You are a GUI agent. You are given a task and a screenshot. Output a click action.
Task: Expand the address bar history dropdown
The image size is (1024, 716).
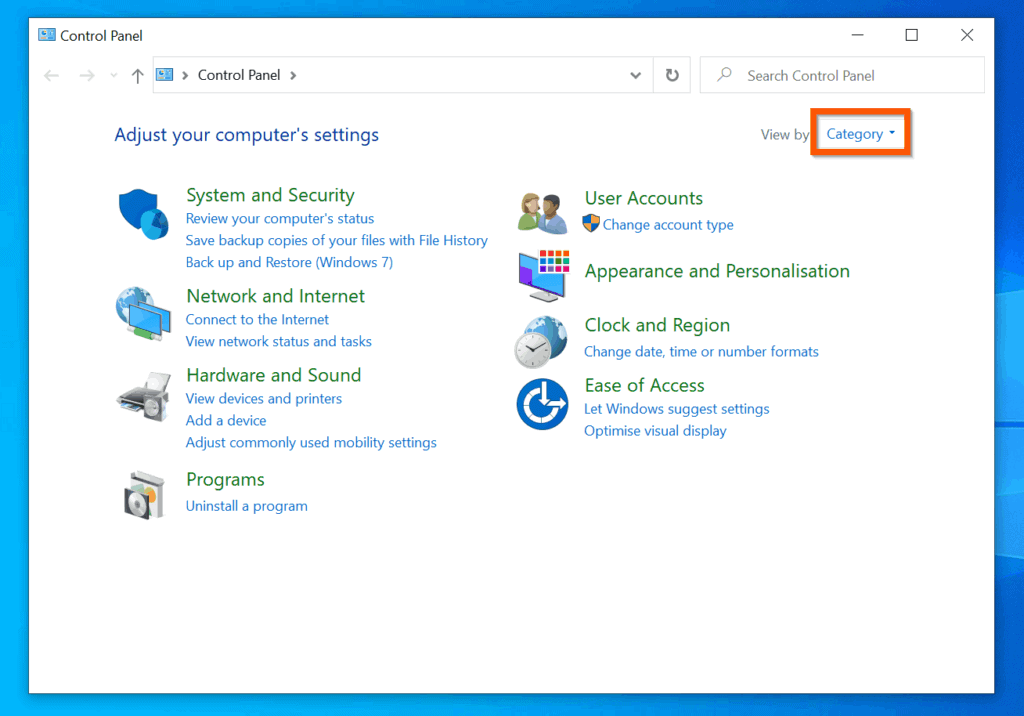click(x=635, y=75)
